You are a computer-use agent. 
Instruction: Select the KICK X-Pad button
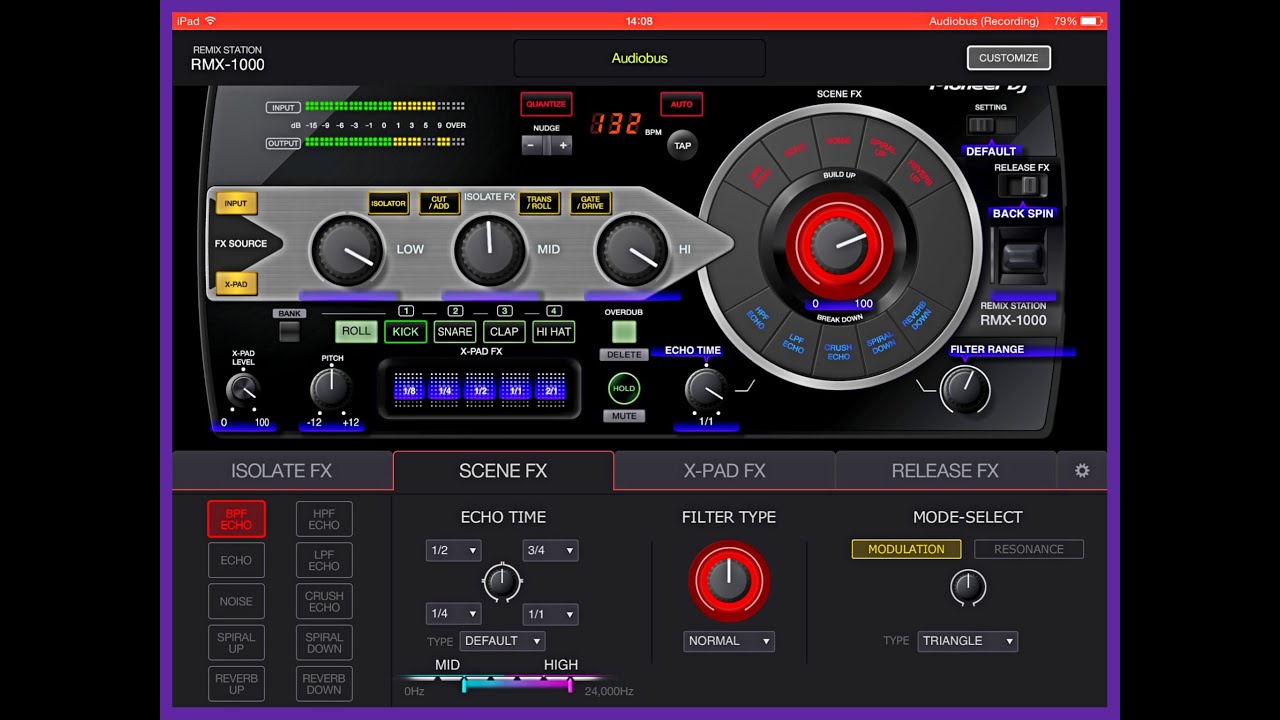[405, 332]
